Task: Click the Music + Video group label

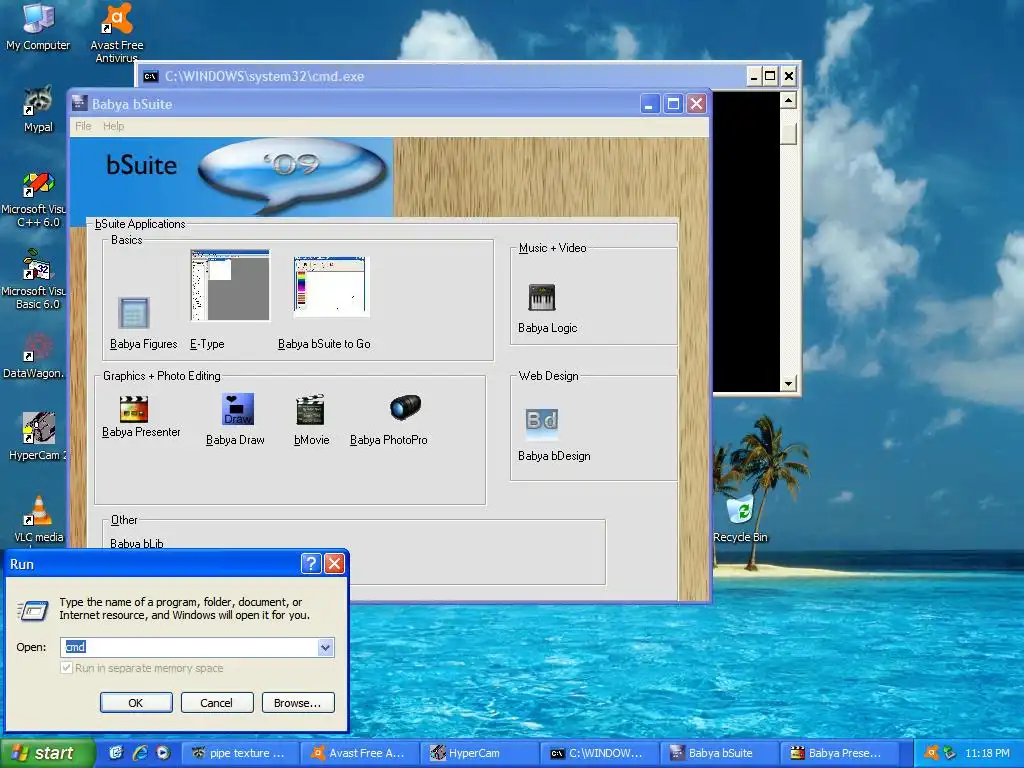Action: [552, 248]
